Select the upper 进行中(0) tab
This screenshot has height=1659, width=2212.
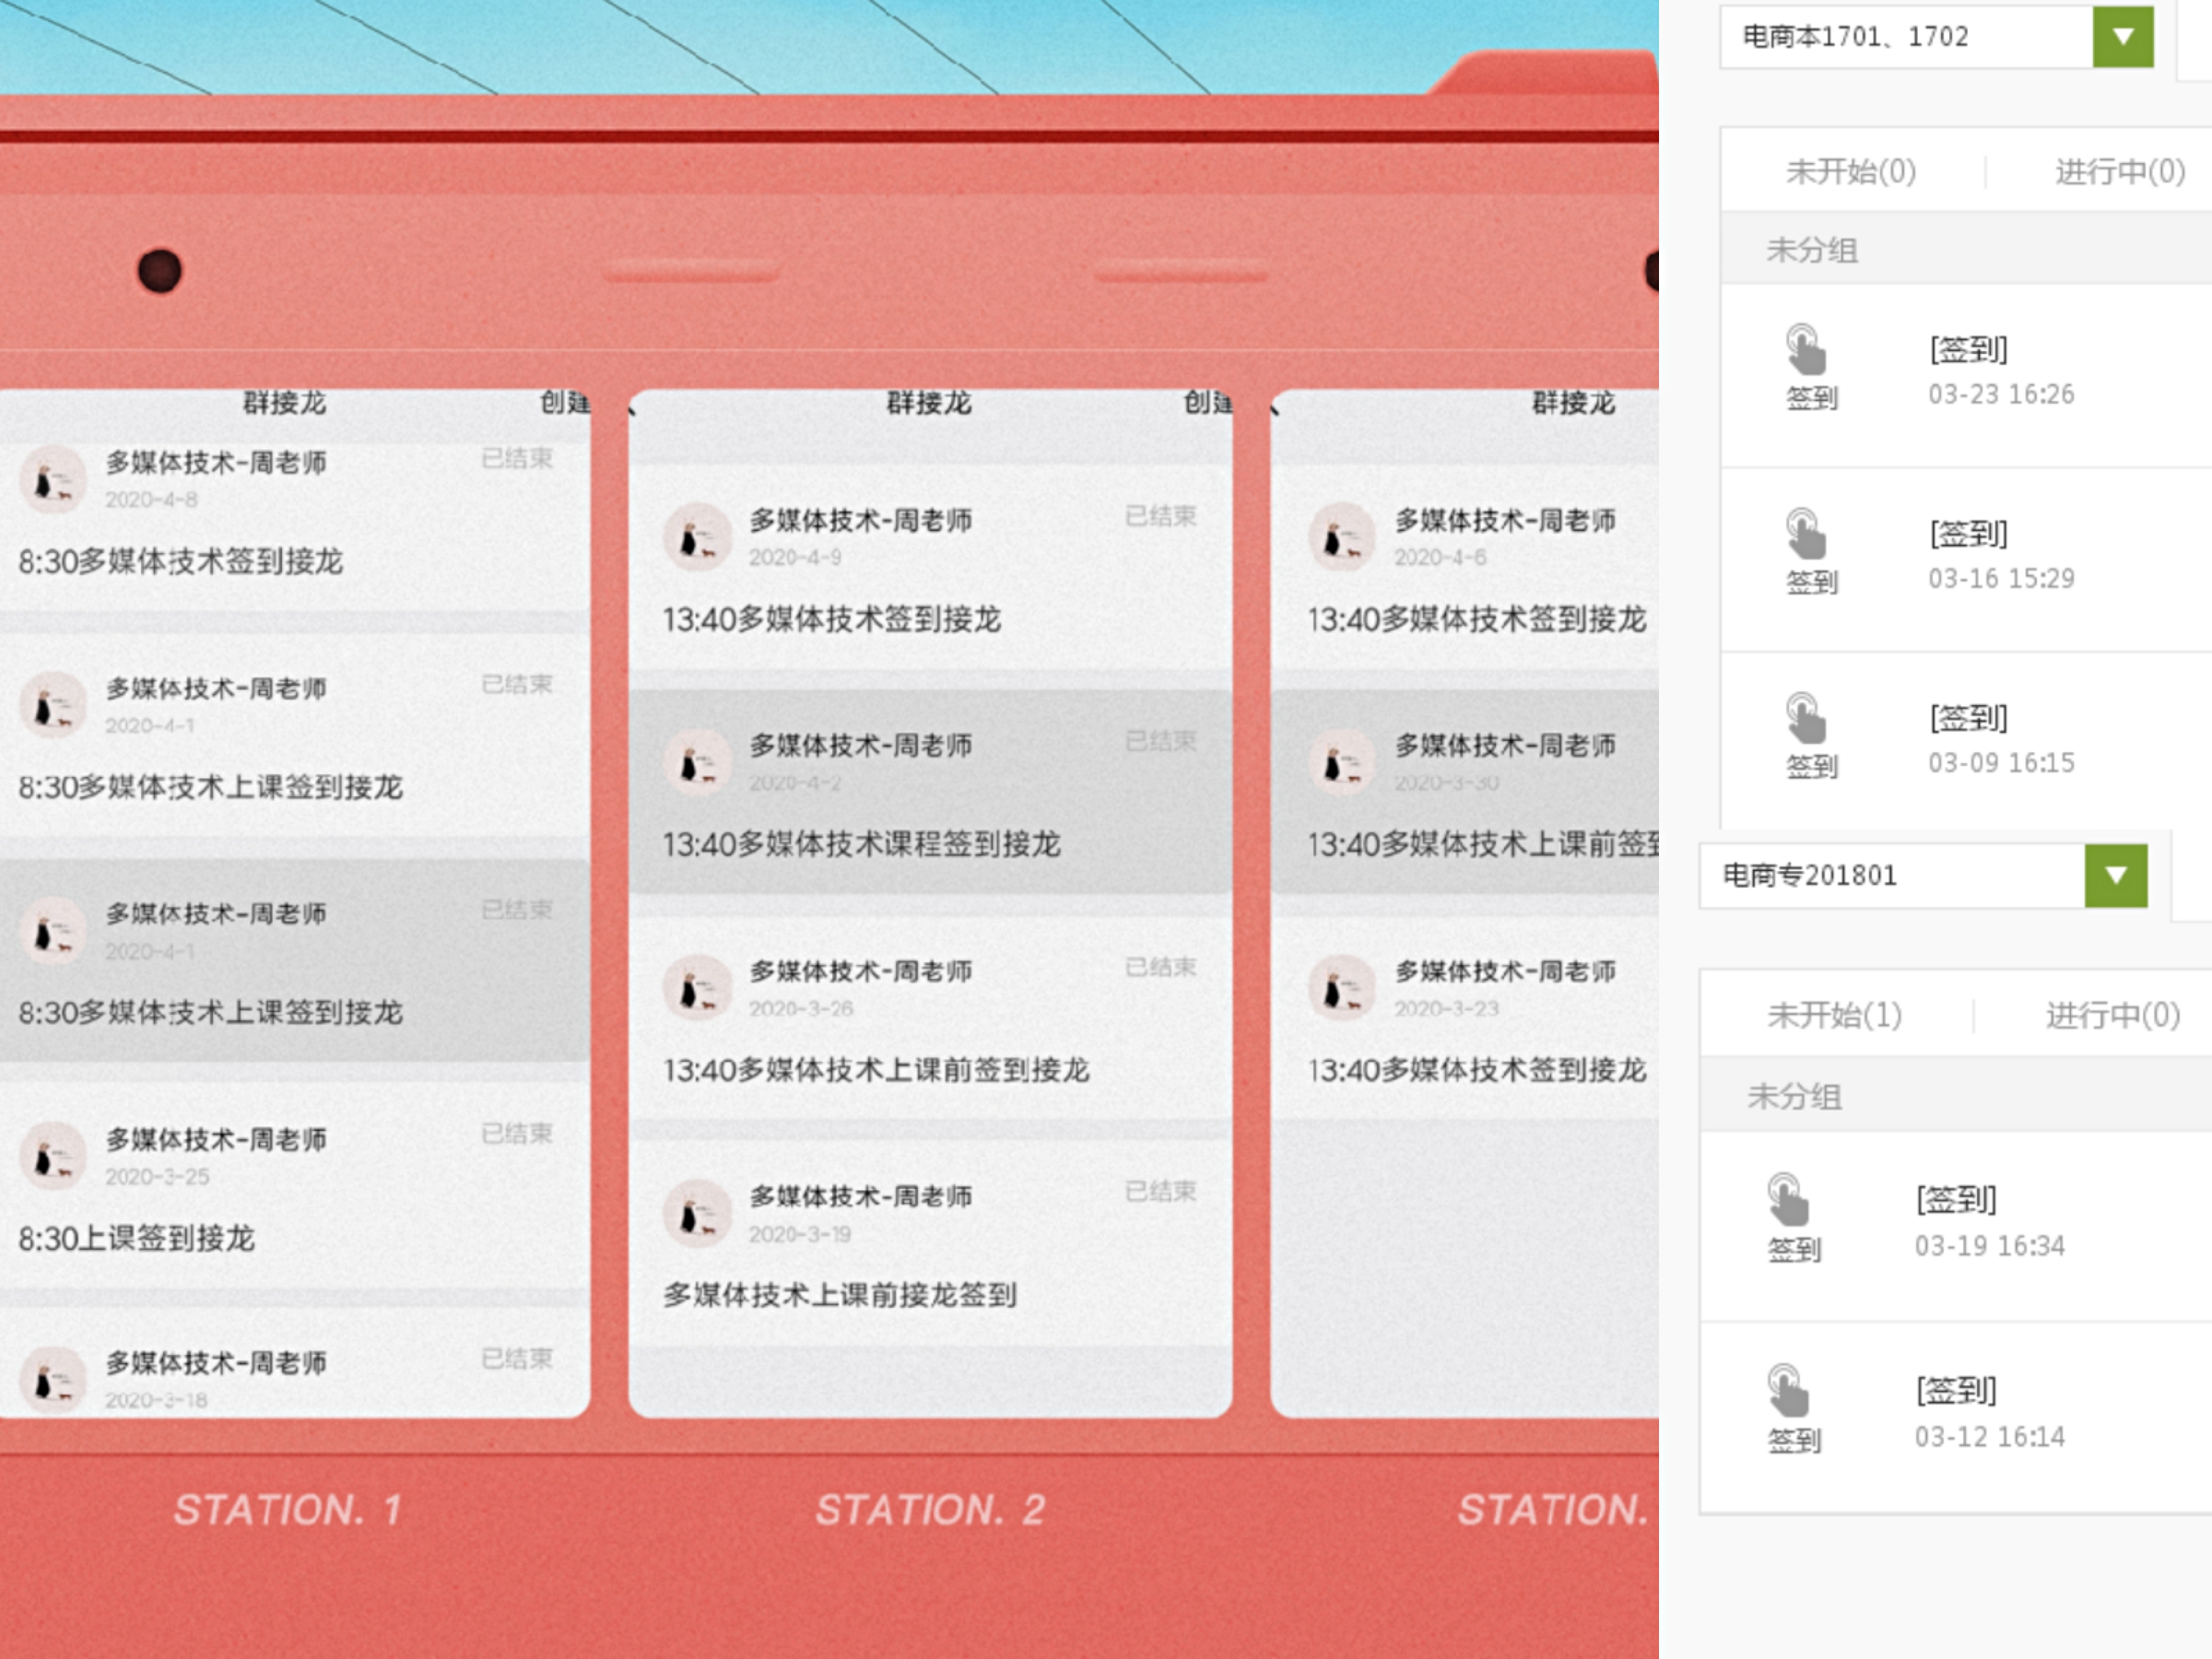coord(2119,172)
